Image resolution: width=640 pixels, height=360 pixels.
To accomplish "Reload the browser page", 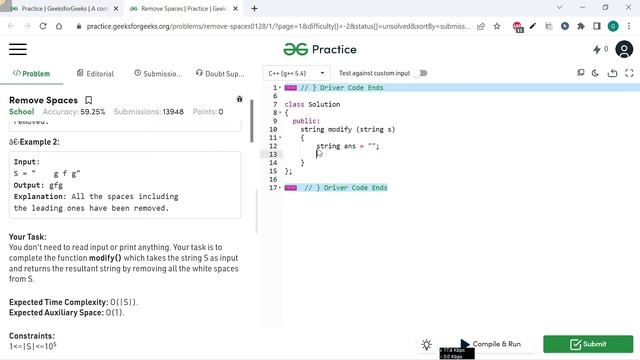I will point(43,26).
